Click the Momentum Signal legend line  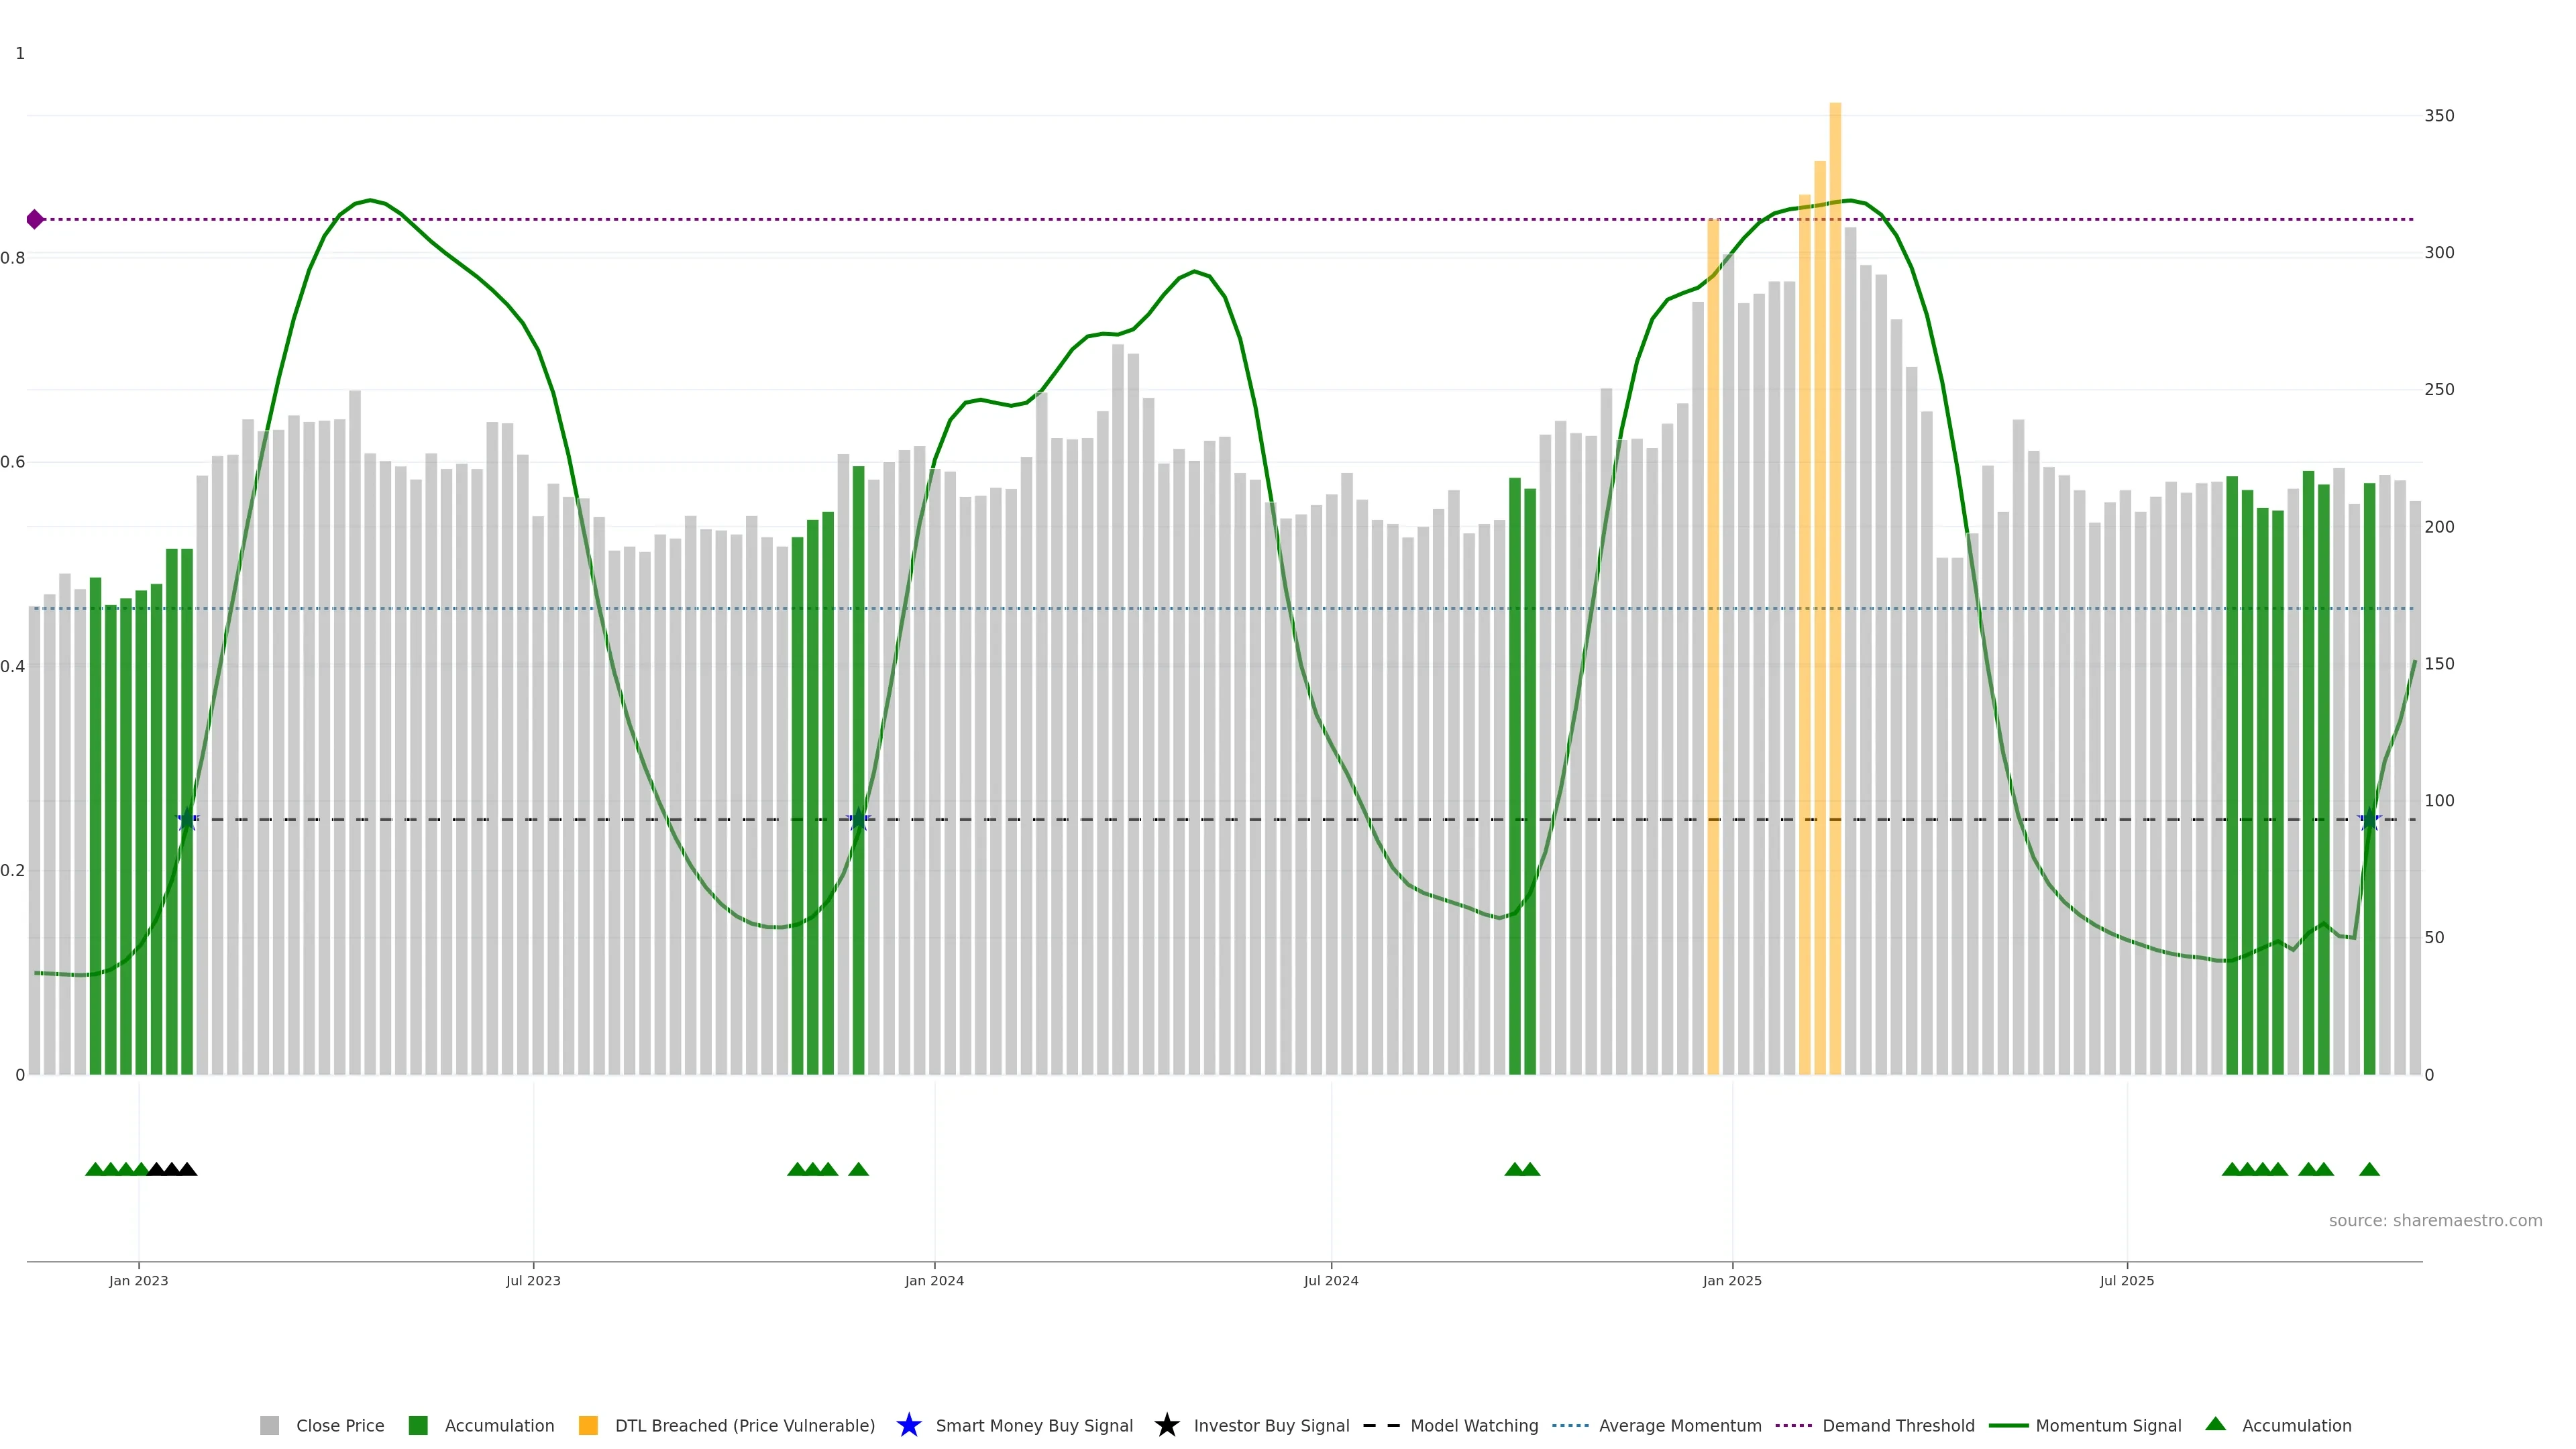(2008, 1425)
